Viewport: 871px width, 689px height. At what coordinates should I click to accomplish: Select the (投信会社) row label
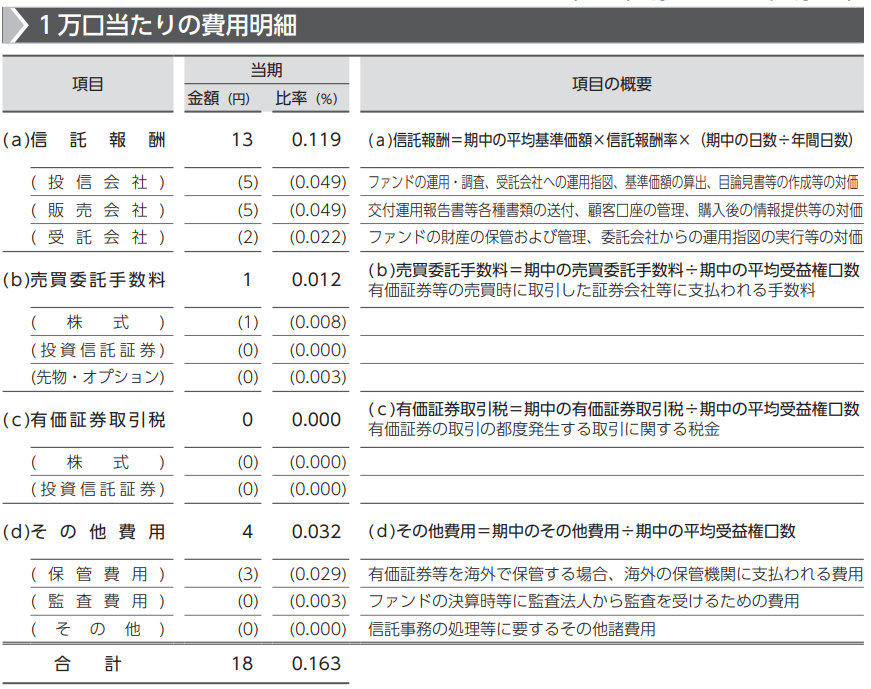point(98,182)
